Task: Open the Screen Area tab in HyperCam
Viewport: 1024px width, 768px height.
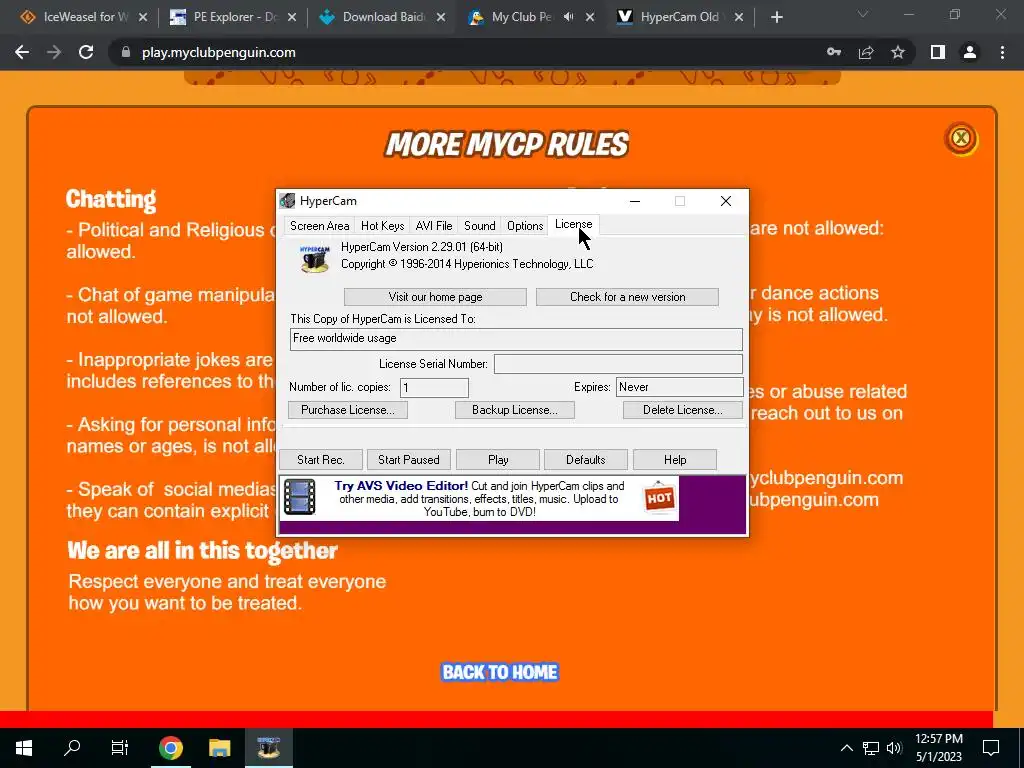Action: 319,226
